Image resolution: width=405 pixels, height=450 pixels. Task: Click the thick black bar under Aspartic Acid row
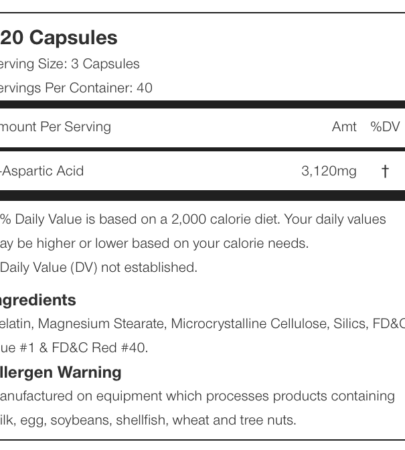202,195
